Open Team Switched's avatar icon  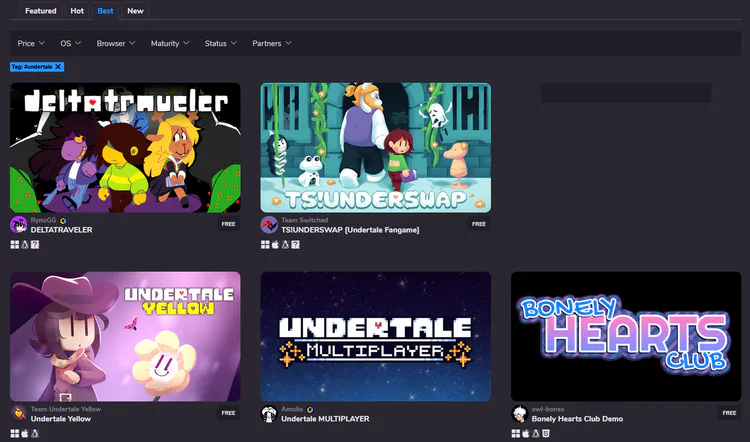click(269, 225)
